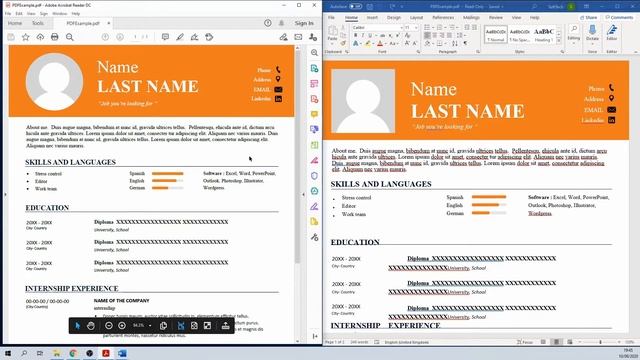Toggle Print Layout view in Word status bar
Image resolution: width=640 pixels, height=360 pixels.
click(556, 342)
